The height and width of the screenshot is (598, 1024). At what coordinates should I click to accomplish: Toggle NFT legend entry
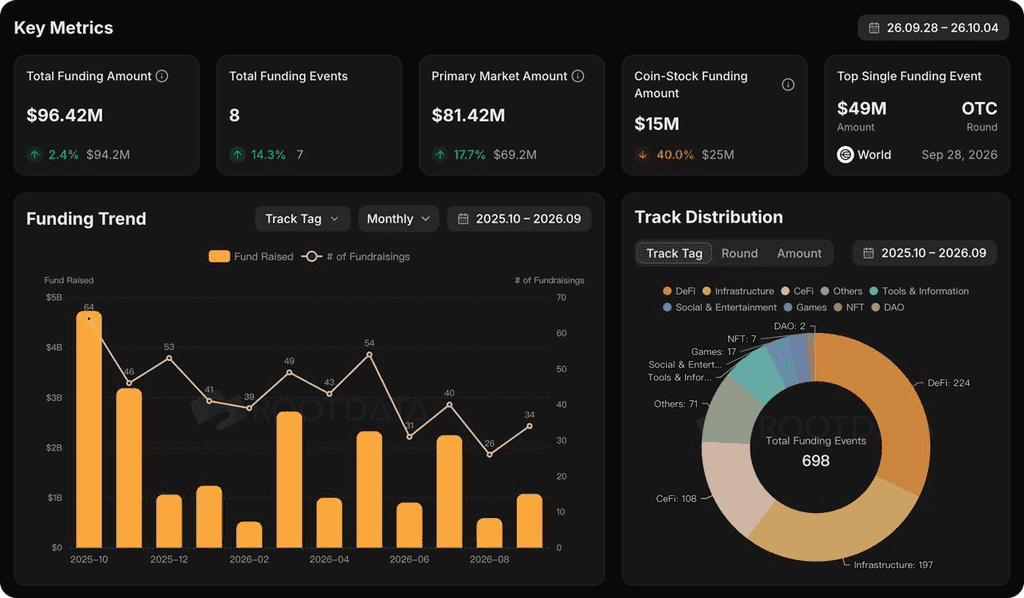pyautogui.click(x=848, y=307)
